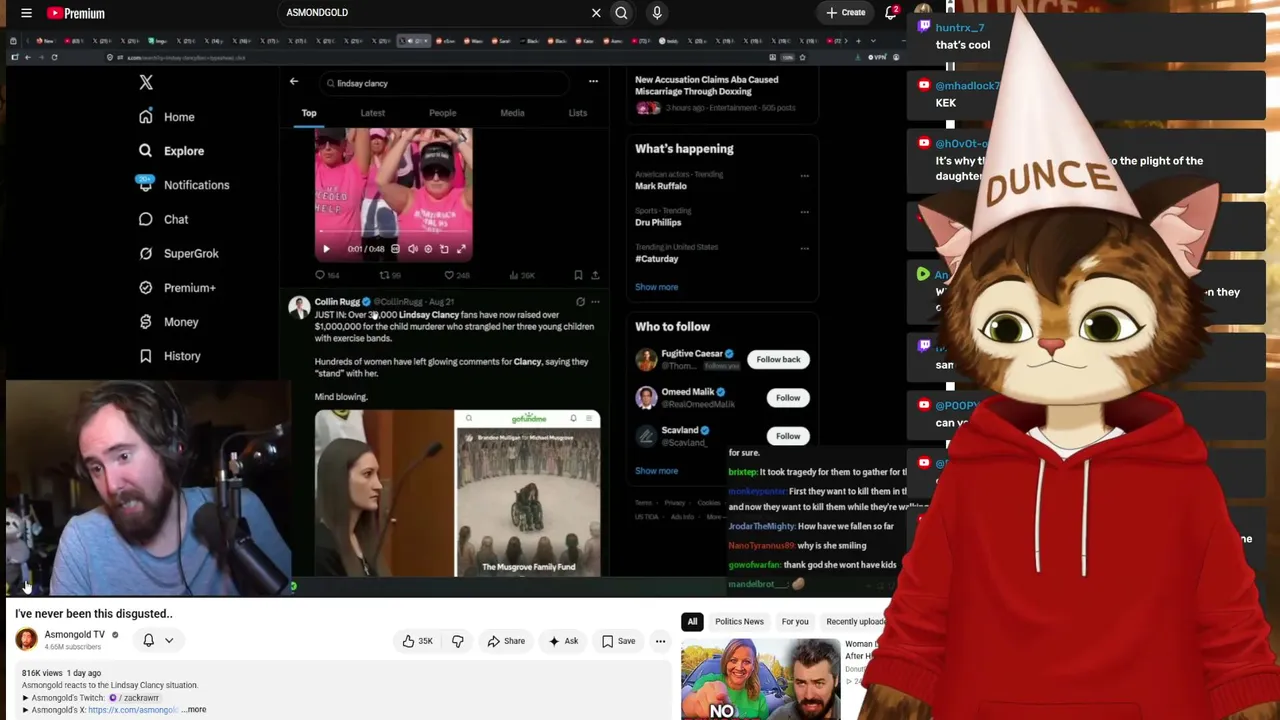Clear the ASMONGOLD search text
The width and height of the screenshot is (1280, 720).
pos(596,13)
